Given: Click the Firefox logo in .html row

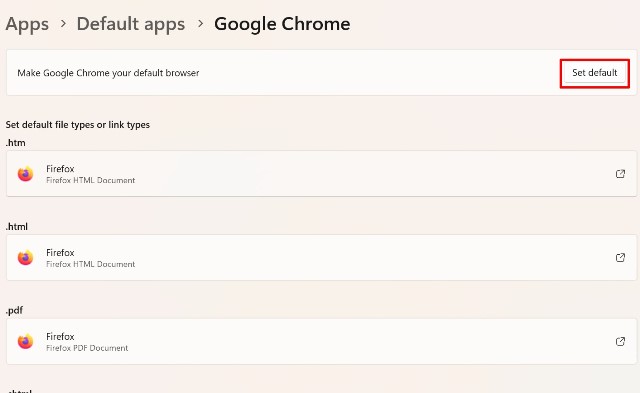Looking at the screenshot, I should [x=25, y=258].
